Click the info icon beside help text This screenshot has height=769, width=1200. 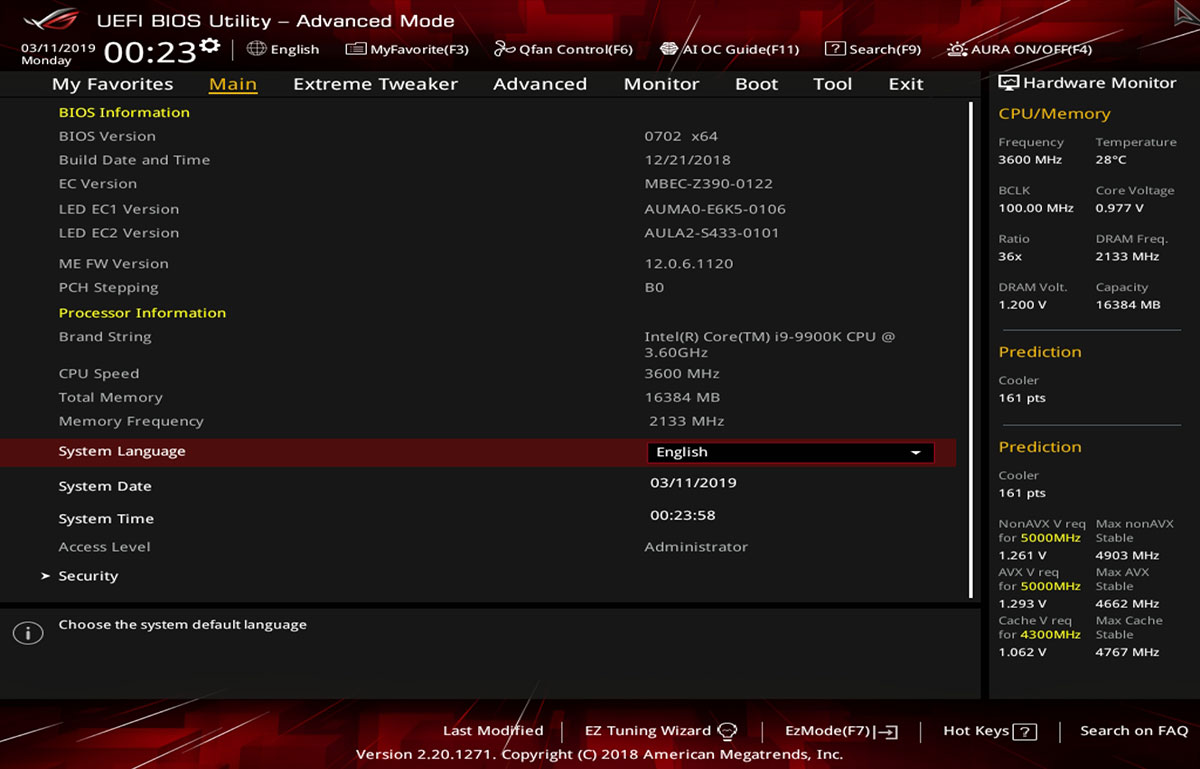pyautogui.click(x=28, y=633)
